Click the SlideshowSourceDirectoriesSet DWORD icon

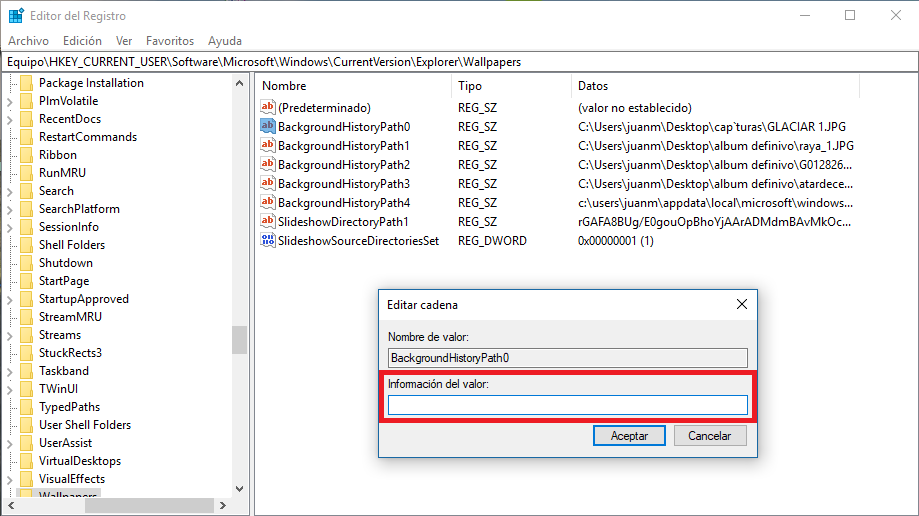(268, 240)
